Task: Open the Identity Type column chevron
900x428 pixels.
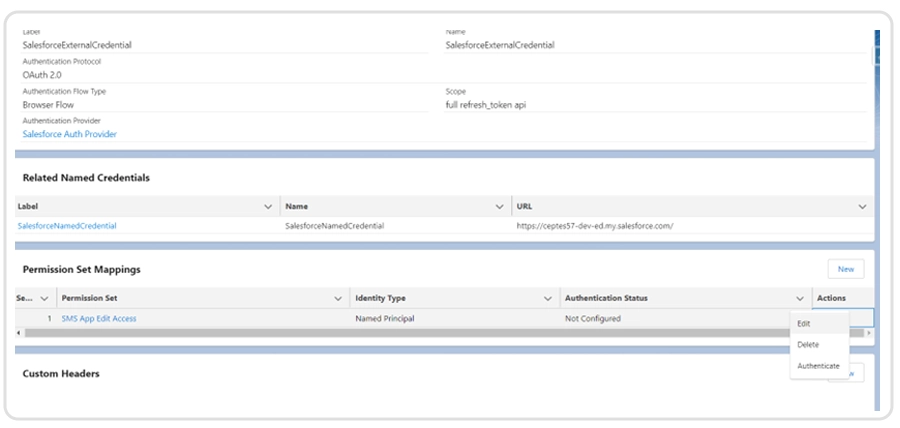Action: [547, 298]
